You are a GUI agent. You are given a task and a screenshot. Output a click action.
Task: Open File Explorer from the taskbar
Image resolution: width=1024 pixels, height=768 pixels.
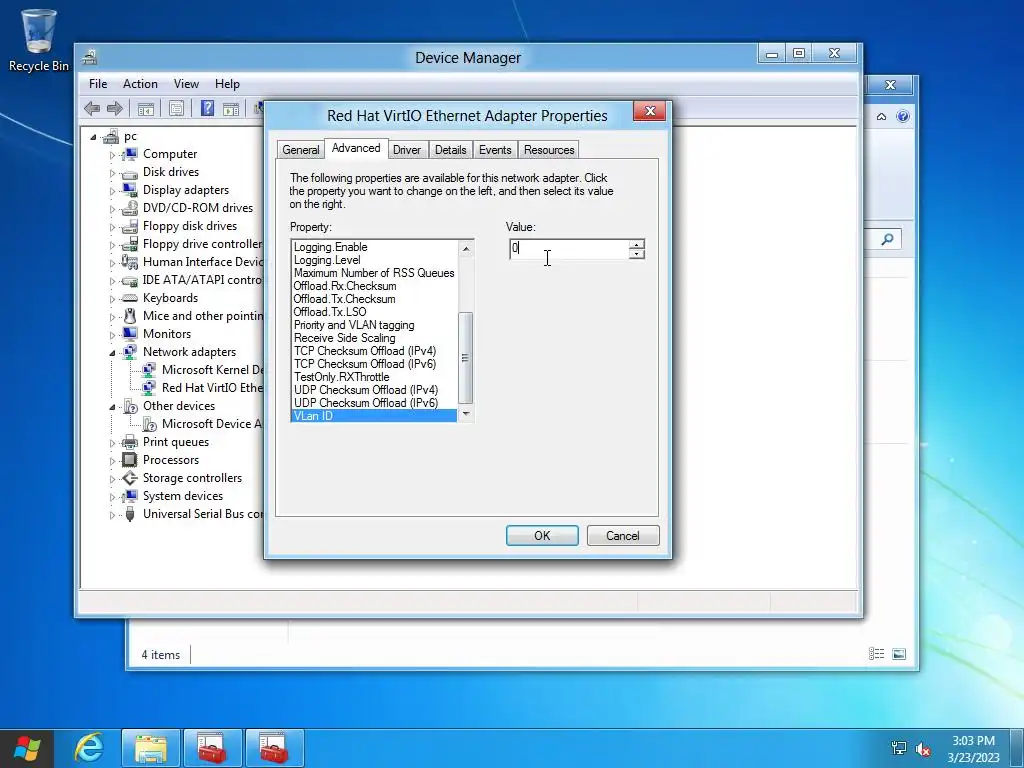point(151,748)
